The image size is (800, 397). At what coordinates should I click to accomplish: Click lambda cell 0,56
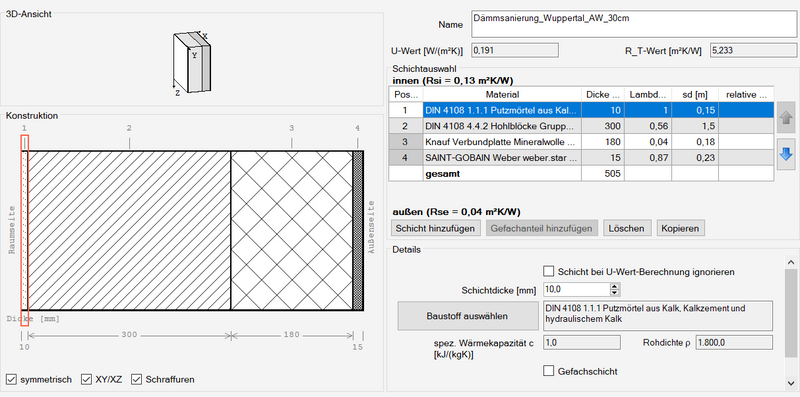(647, 126)
